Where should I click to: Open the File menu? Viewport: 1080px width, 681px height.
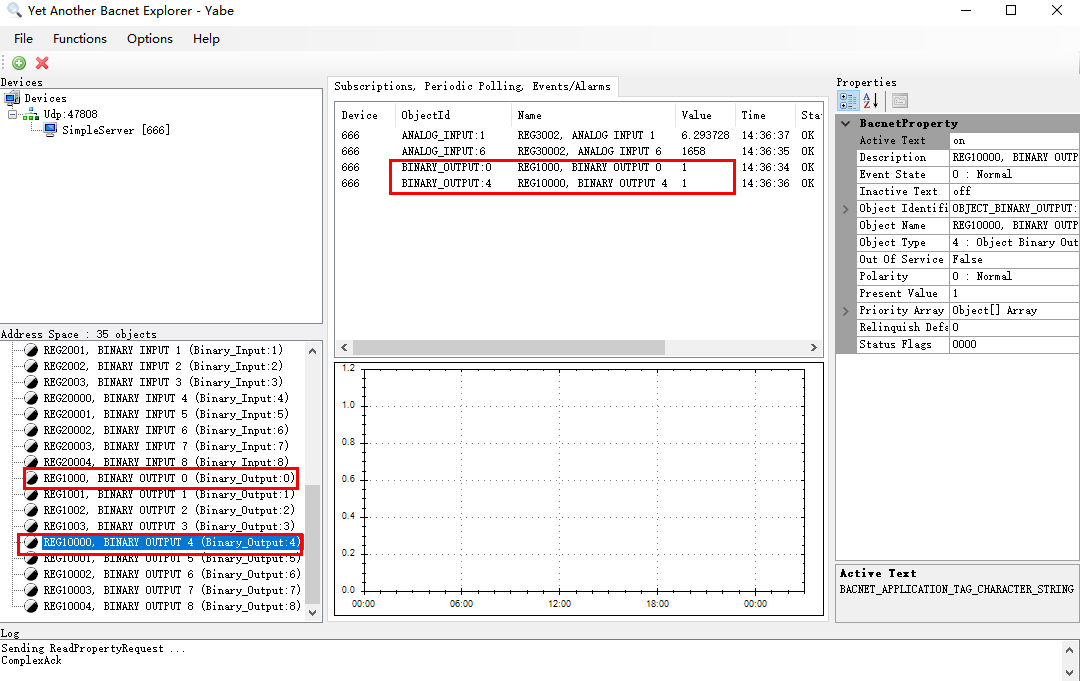pyautogui.click(x=23, y=39)
